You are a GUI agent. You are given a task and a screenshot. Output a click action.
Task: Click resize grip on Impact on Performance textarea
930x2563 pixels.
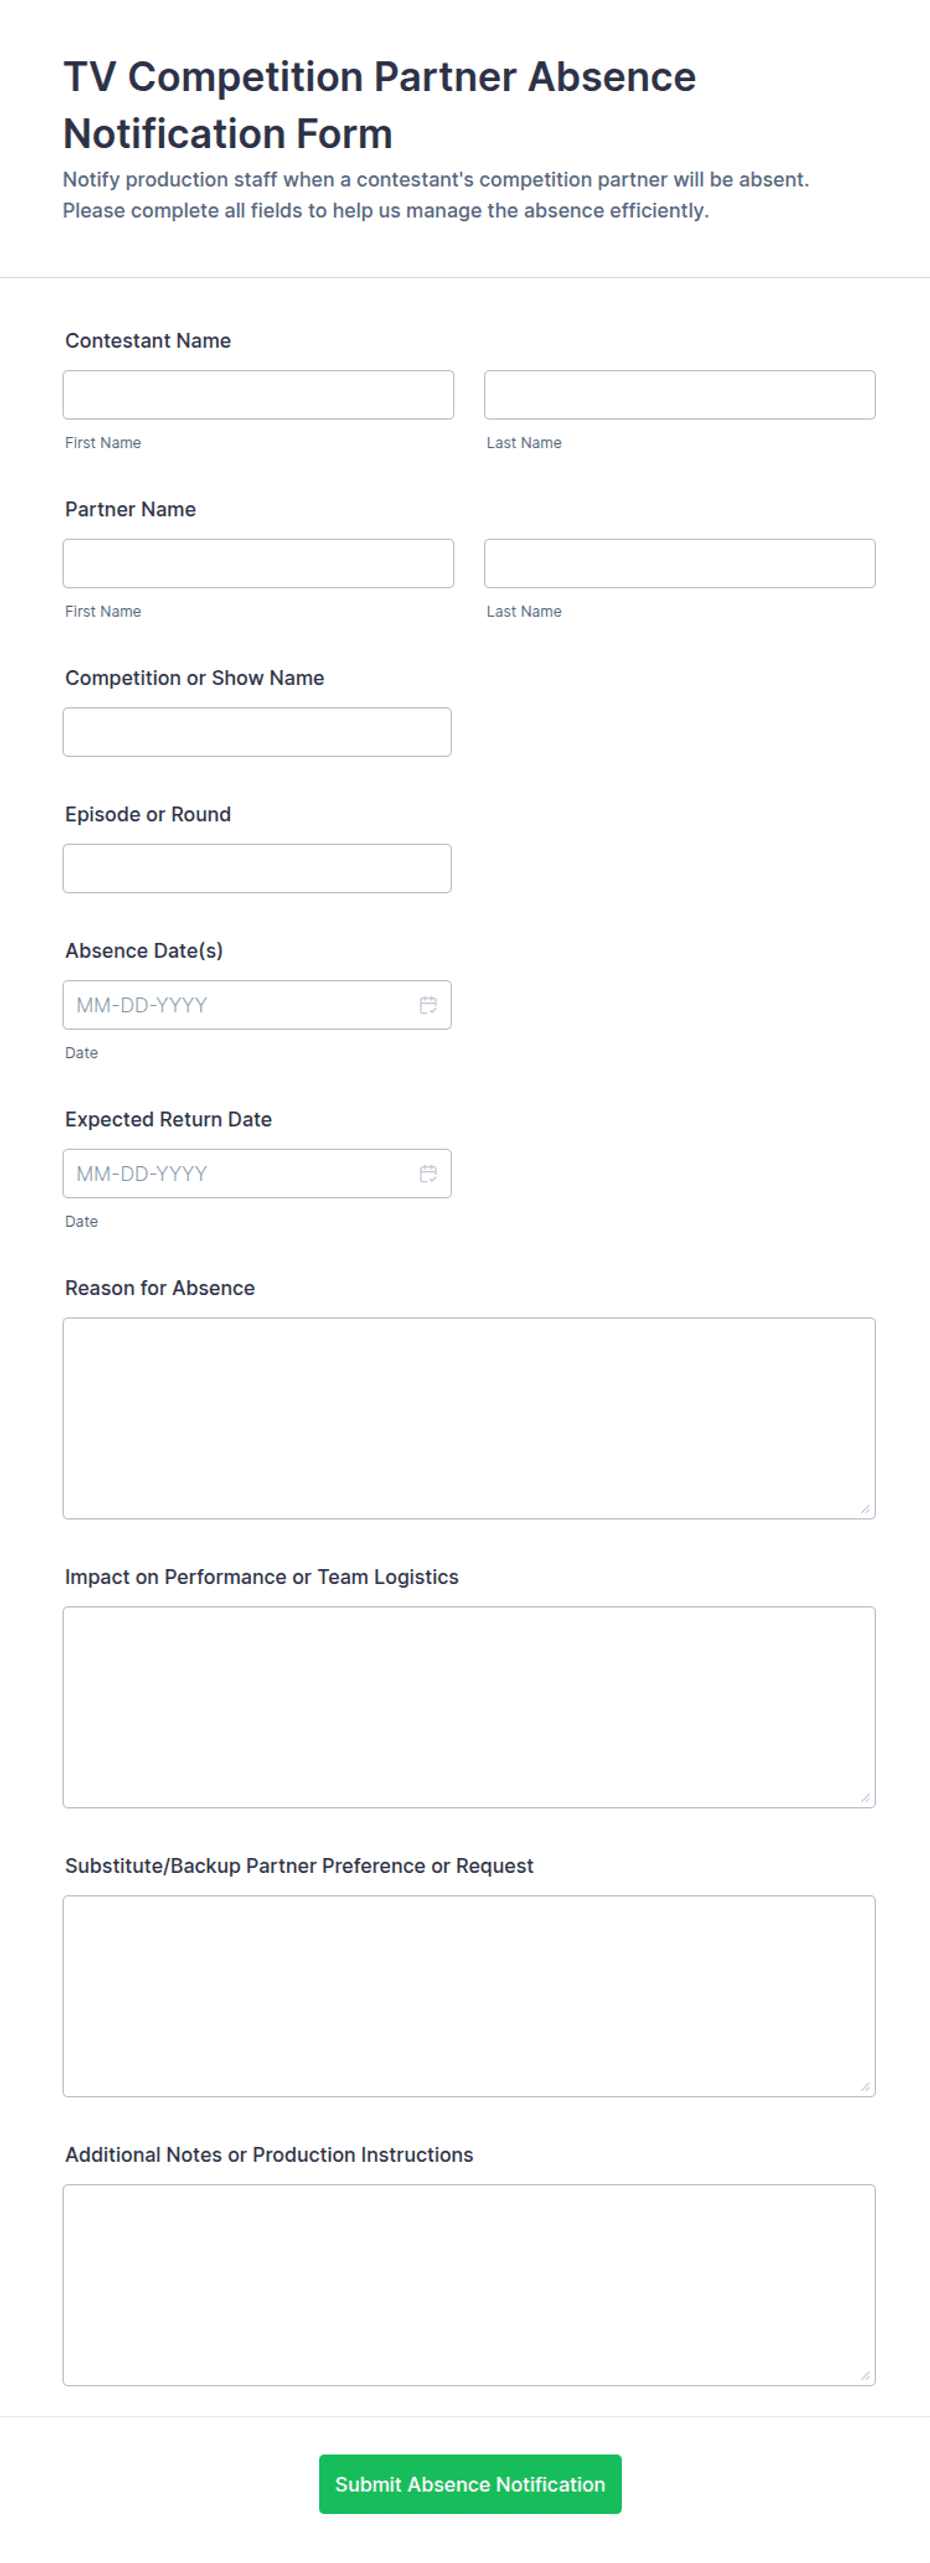tap(865, 1796)
